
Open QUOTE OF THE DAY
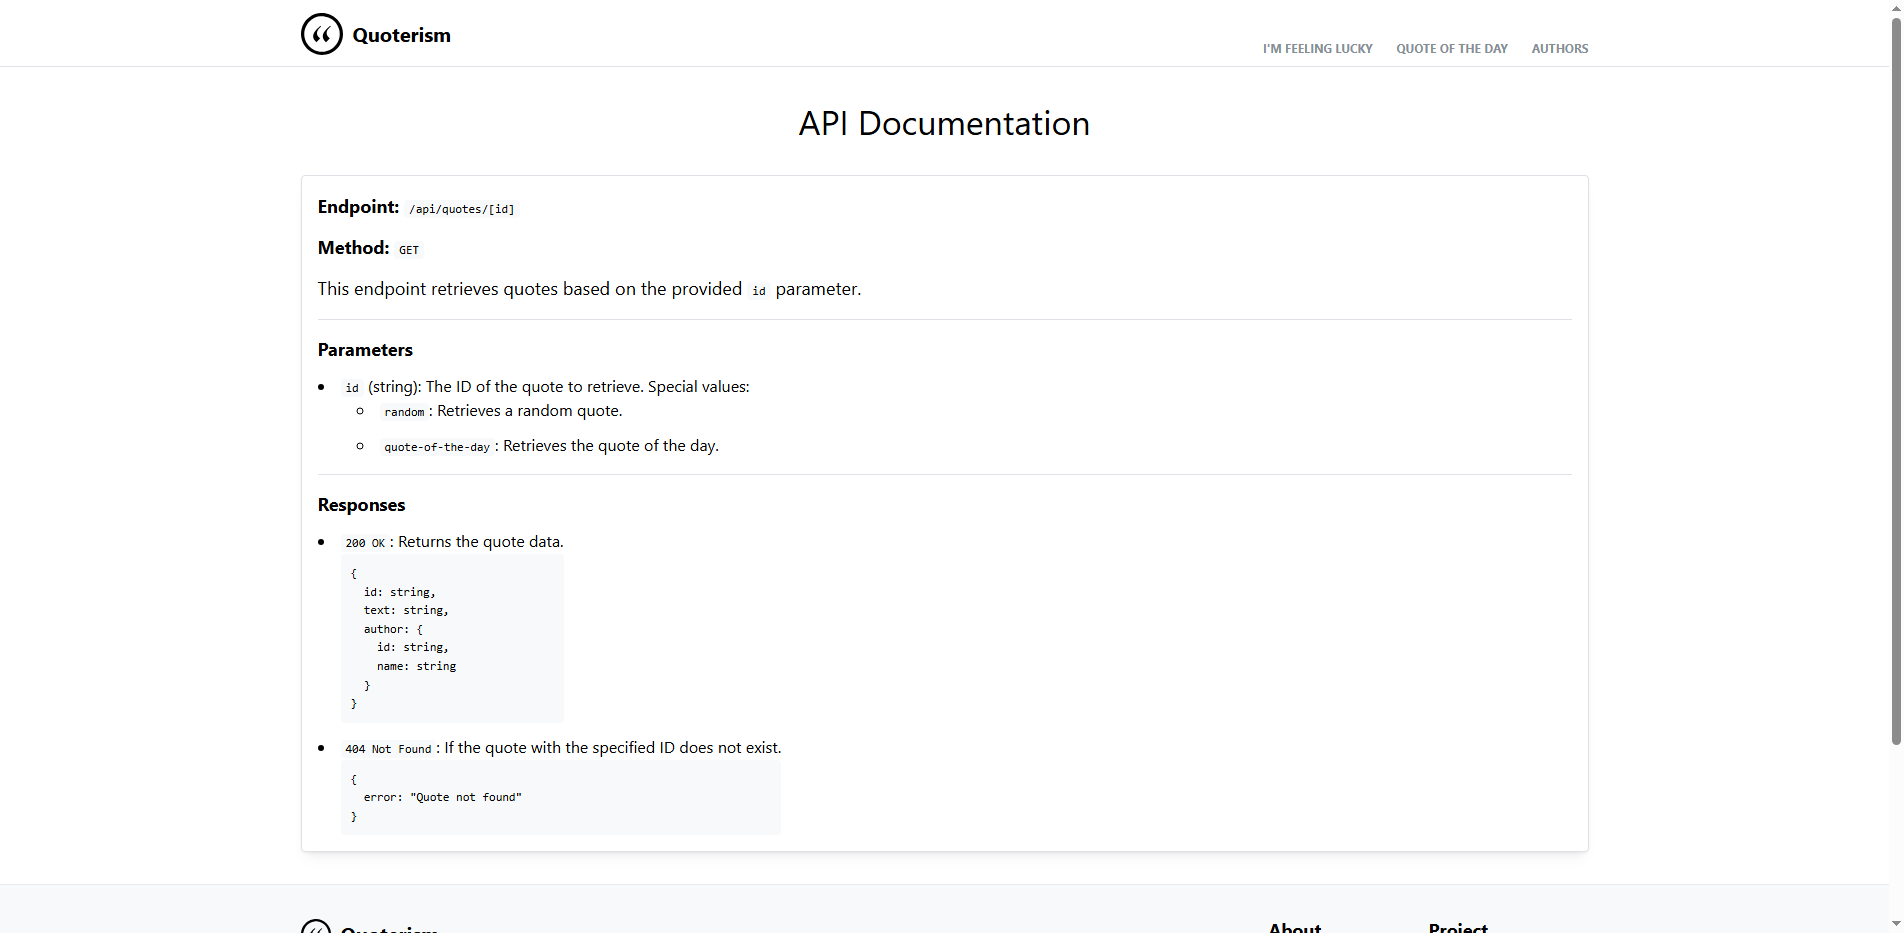pyautogui.click(x=1451, y=48)
